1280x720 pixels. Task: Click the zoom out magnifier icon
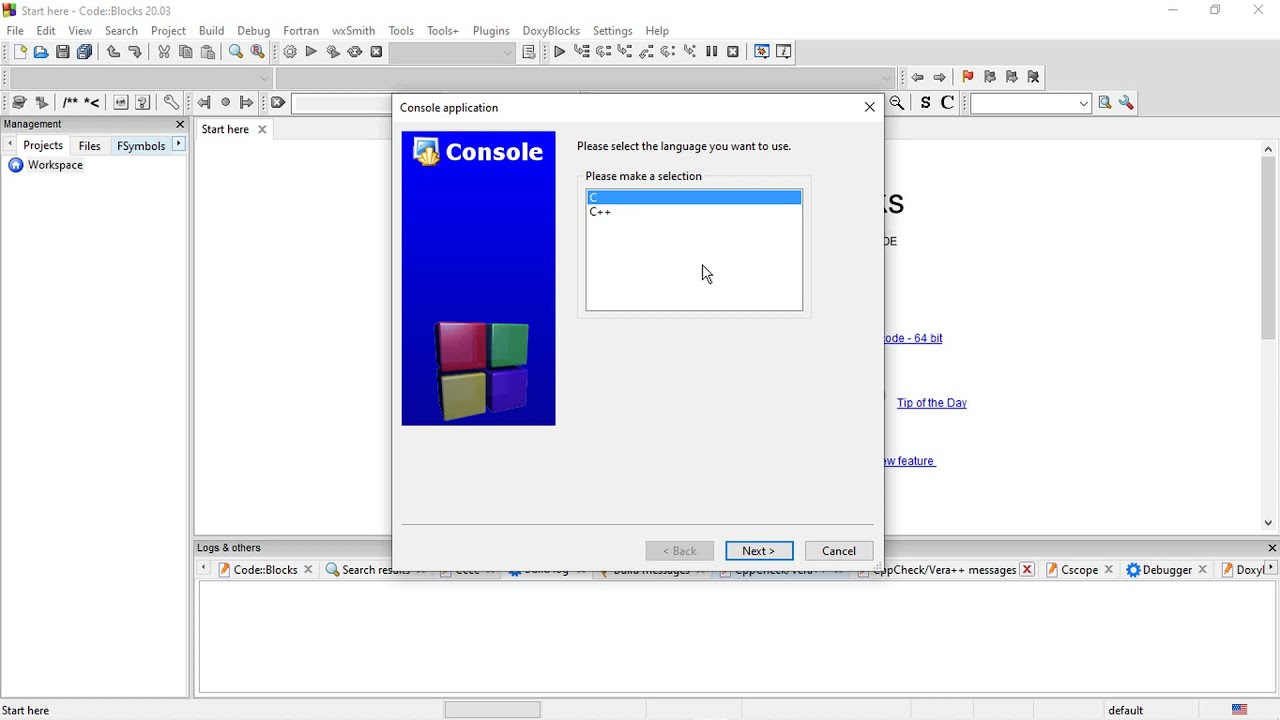tap(897, 103)
